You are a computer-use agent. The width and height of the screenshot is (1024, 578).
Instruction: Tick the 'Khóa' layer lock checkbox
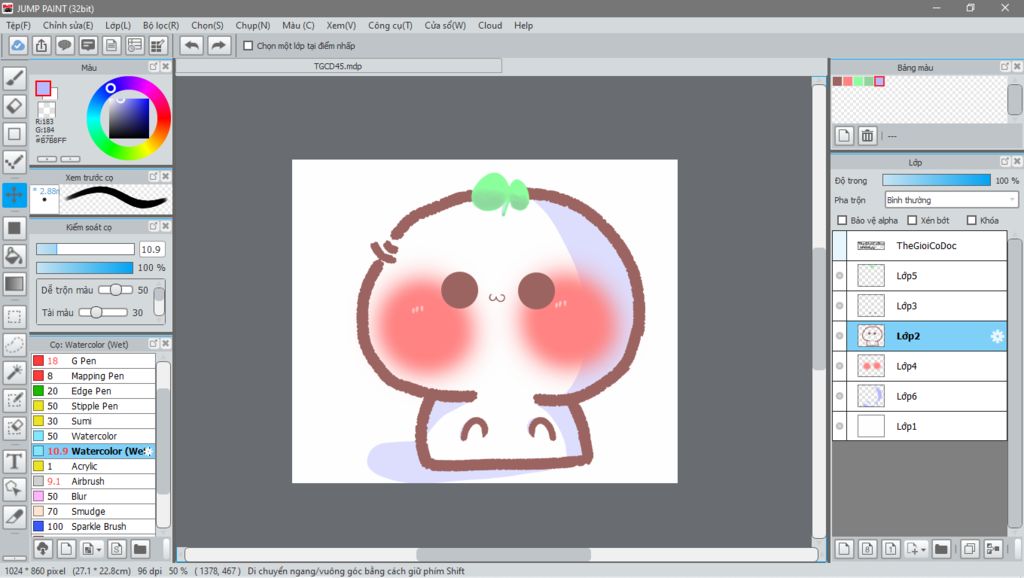pyautogui.click(x=971, y=220)
